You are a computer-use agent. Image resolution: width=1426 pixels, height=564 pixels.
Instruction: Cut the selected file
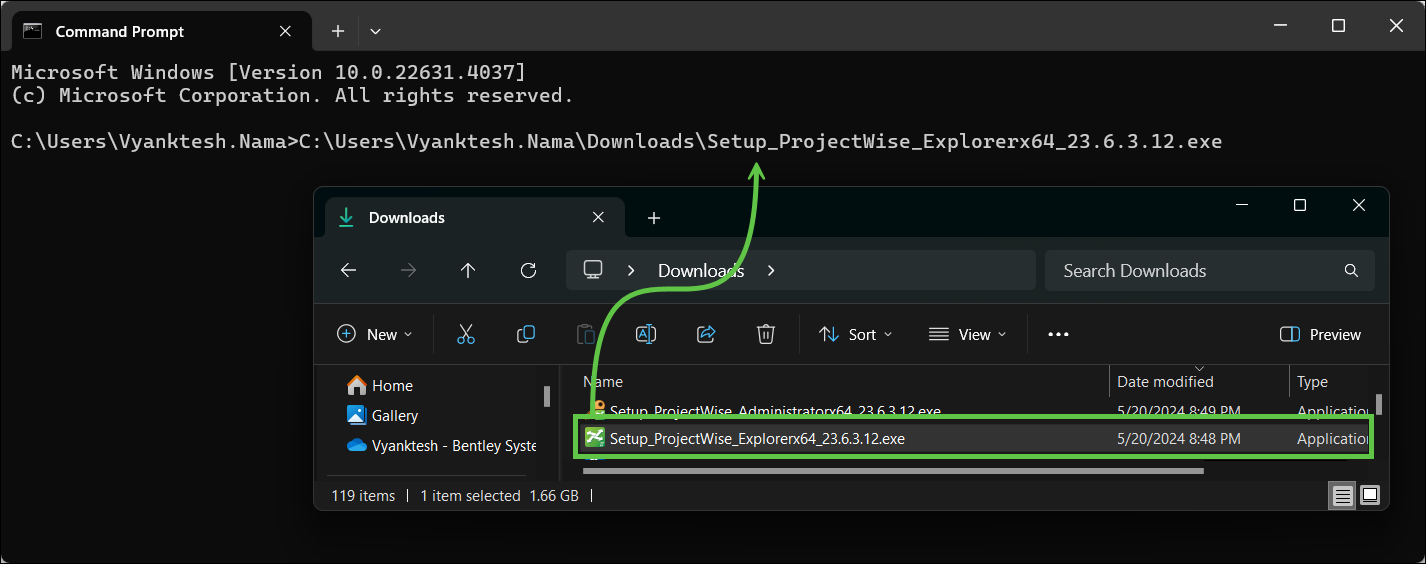(466, 334)
